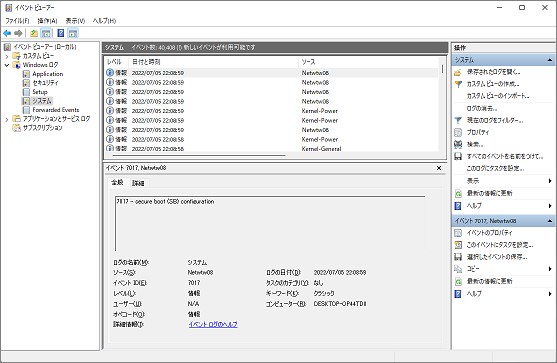Click 現在のログをフィルター funnel icon
Viewport: 557px width, 363px height.
458,120
